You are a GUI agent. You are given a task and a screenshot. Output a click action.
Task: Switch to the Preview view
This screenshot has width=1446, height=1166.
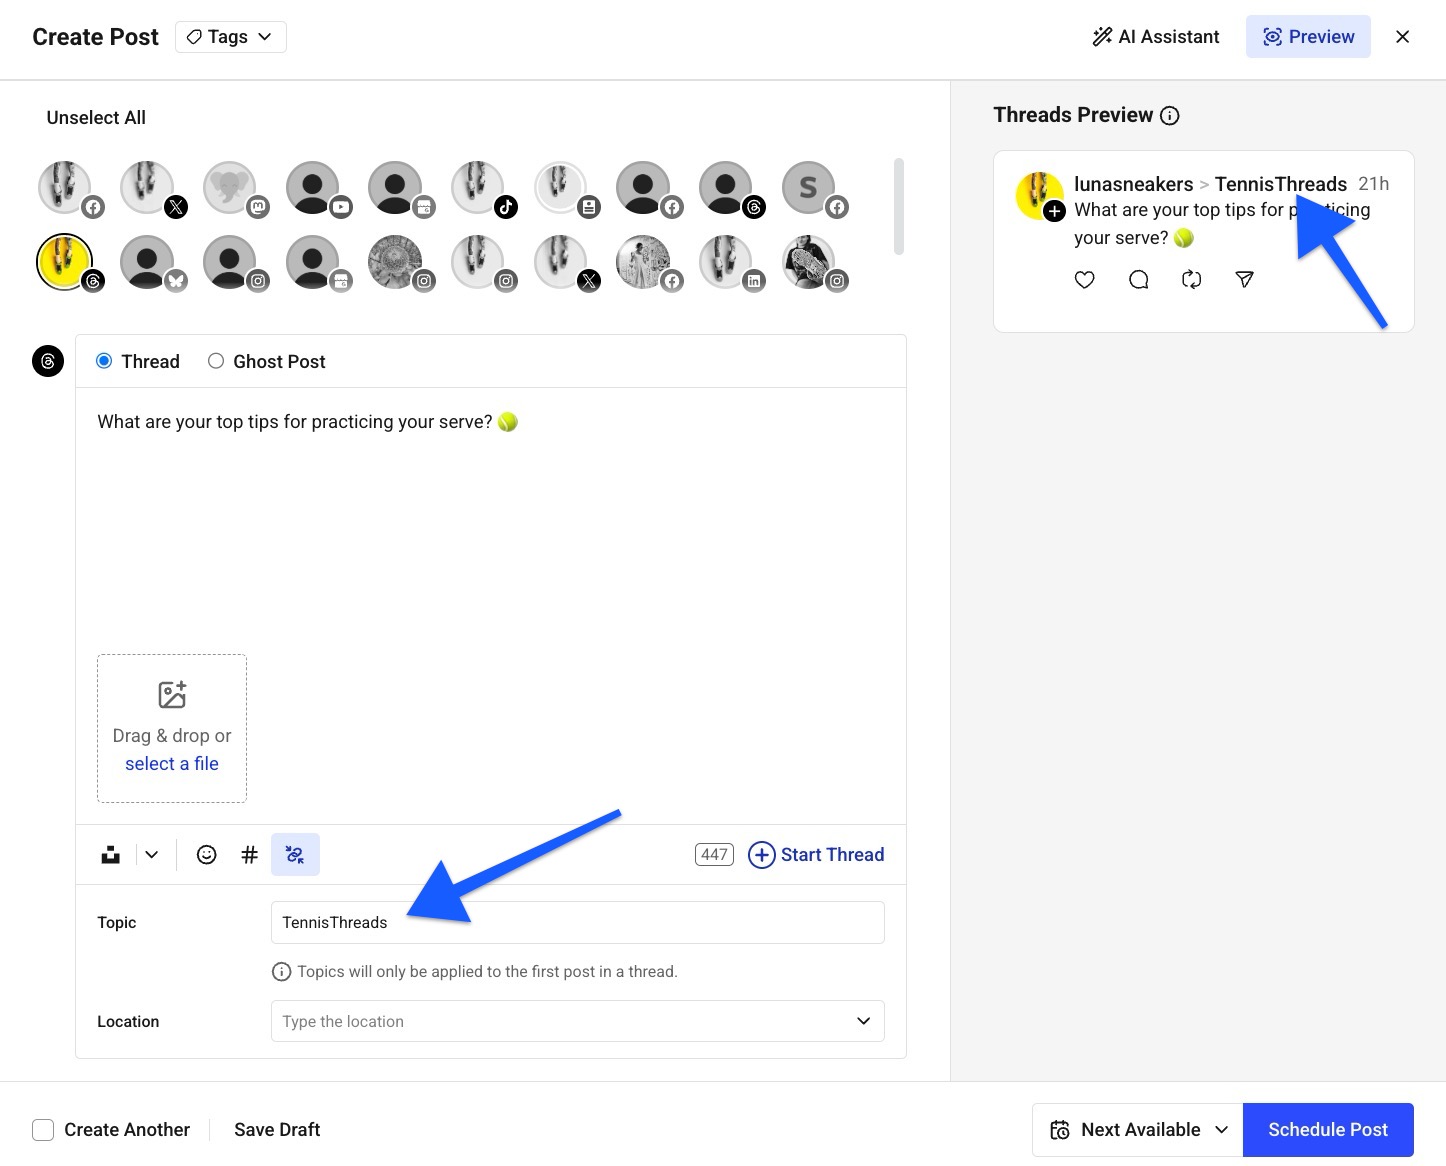tap(1308, 36)
